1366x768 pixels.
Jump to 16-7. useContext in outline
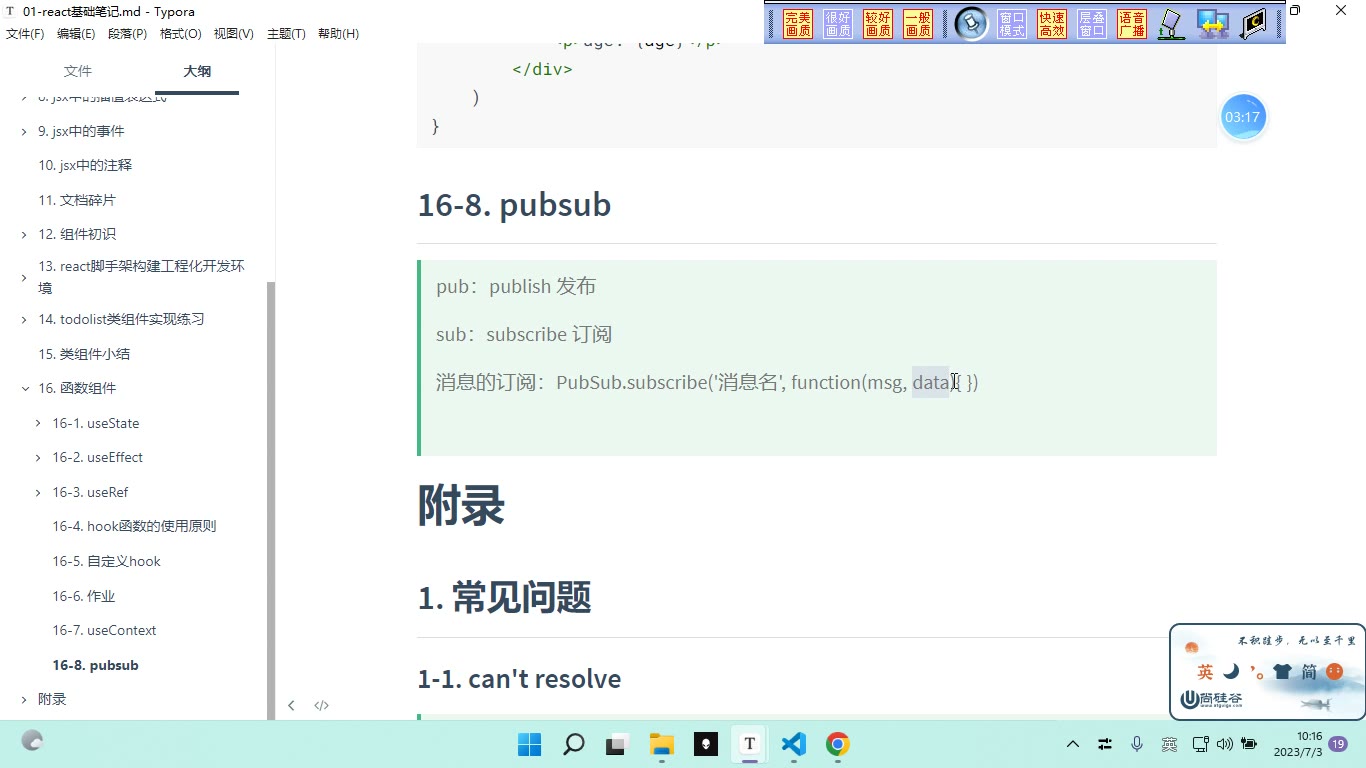[x=105, y=630]
